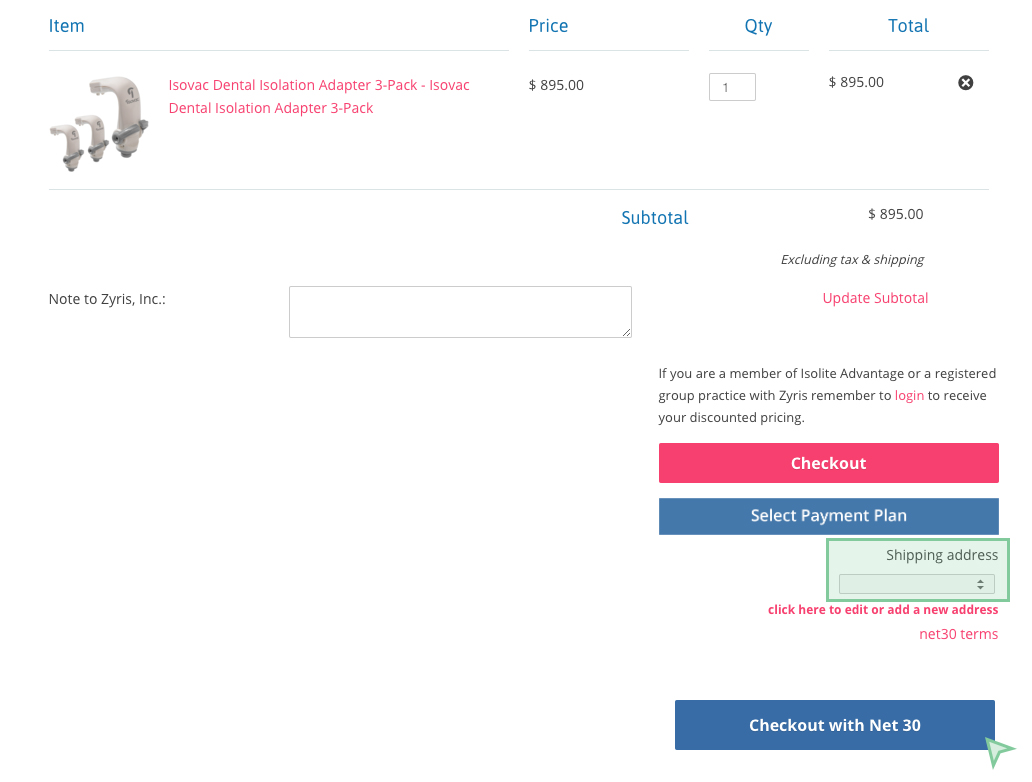Click Select Payment Plan
Viewport: 1032px width, 782px height.
pos(828,515)
